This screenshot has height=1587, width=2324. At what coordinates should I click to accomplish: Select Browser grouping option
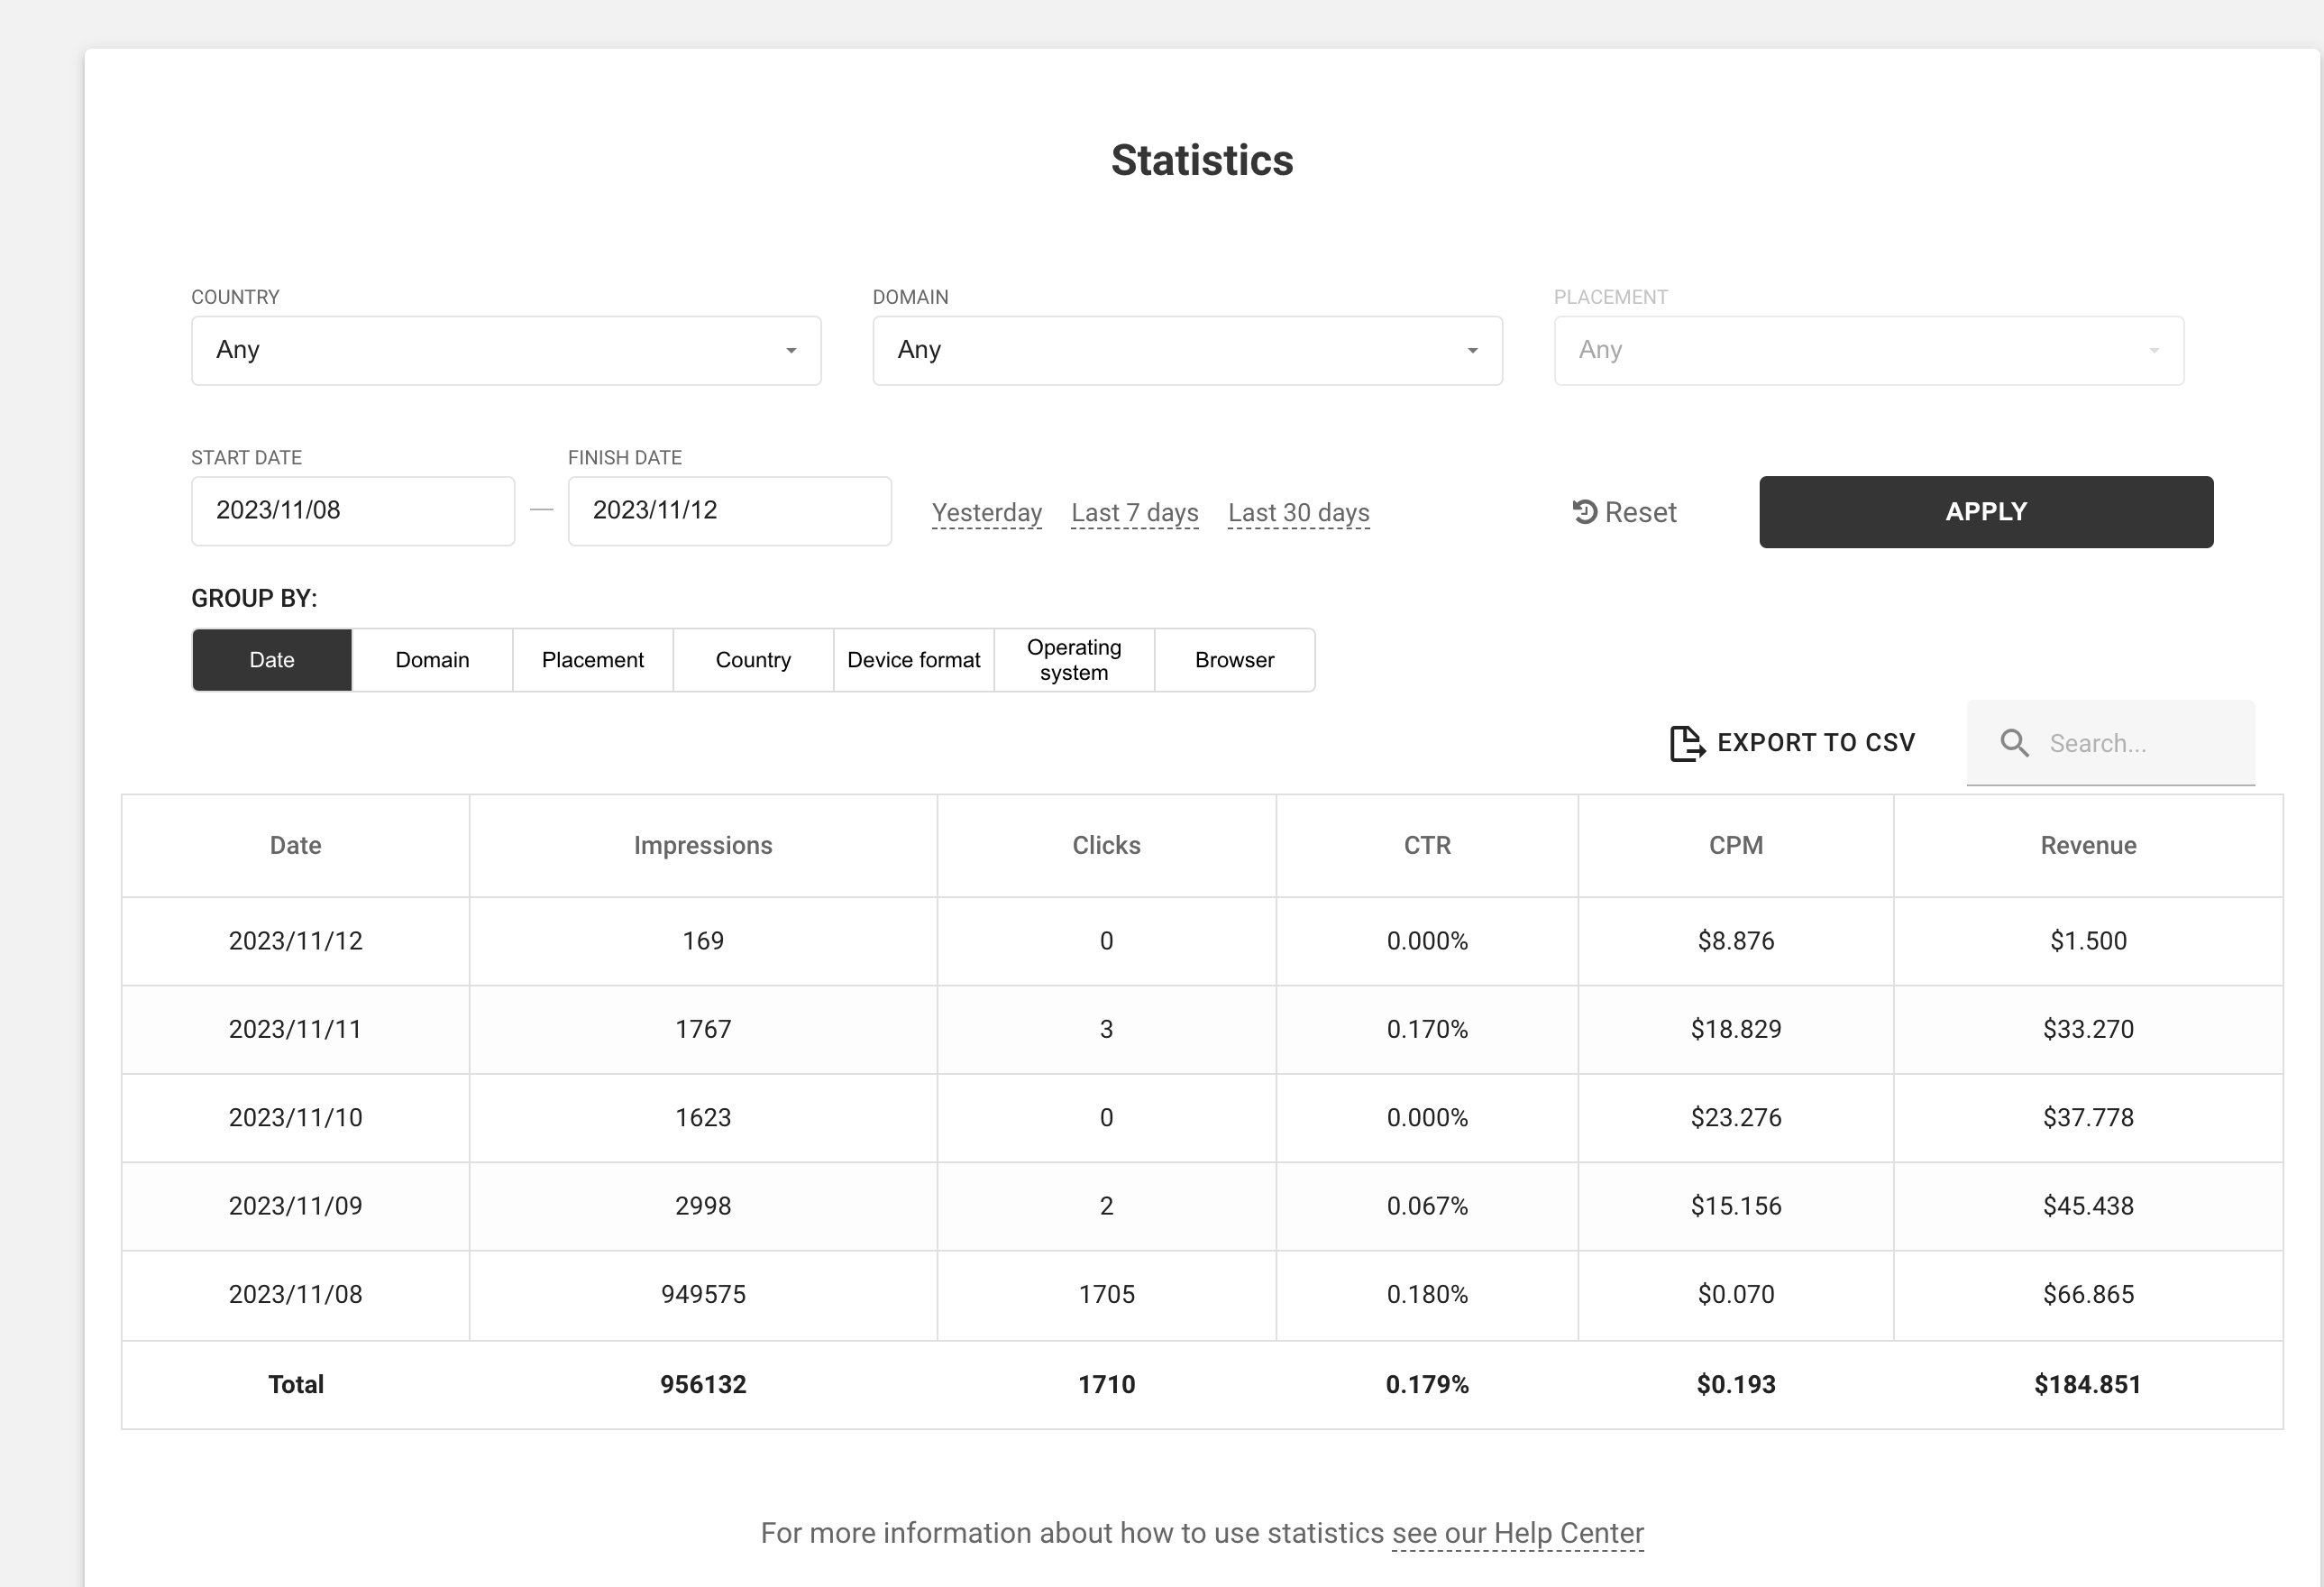tap(1234, 660)
